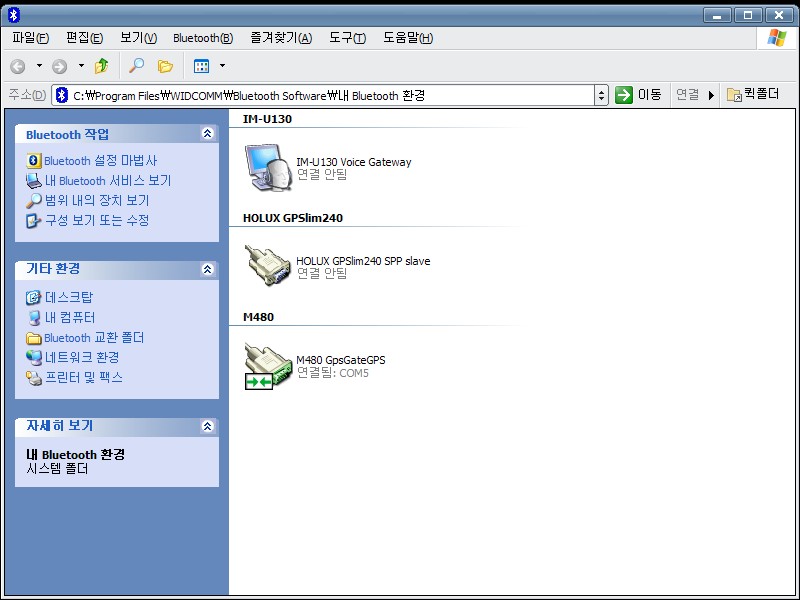Expand the 연결 links bar arrow
The image size is (800, 600).
[x=711, y=95]
